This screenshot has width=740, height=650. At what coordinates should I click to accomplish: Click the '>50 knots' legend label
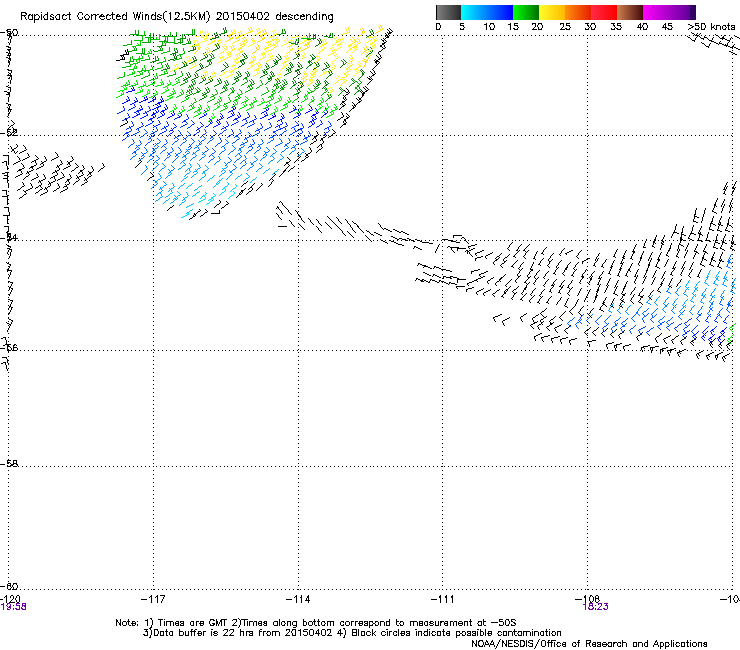tap(711, 27)
